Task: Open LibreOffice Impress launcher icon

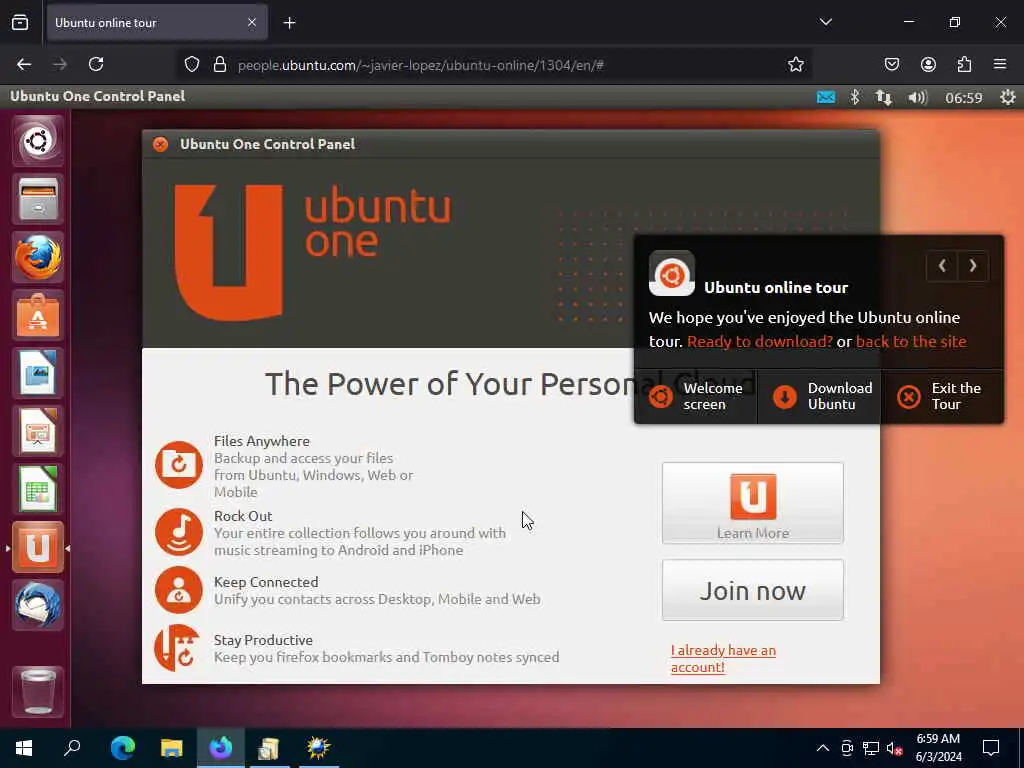Action: [38, 432]
